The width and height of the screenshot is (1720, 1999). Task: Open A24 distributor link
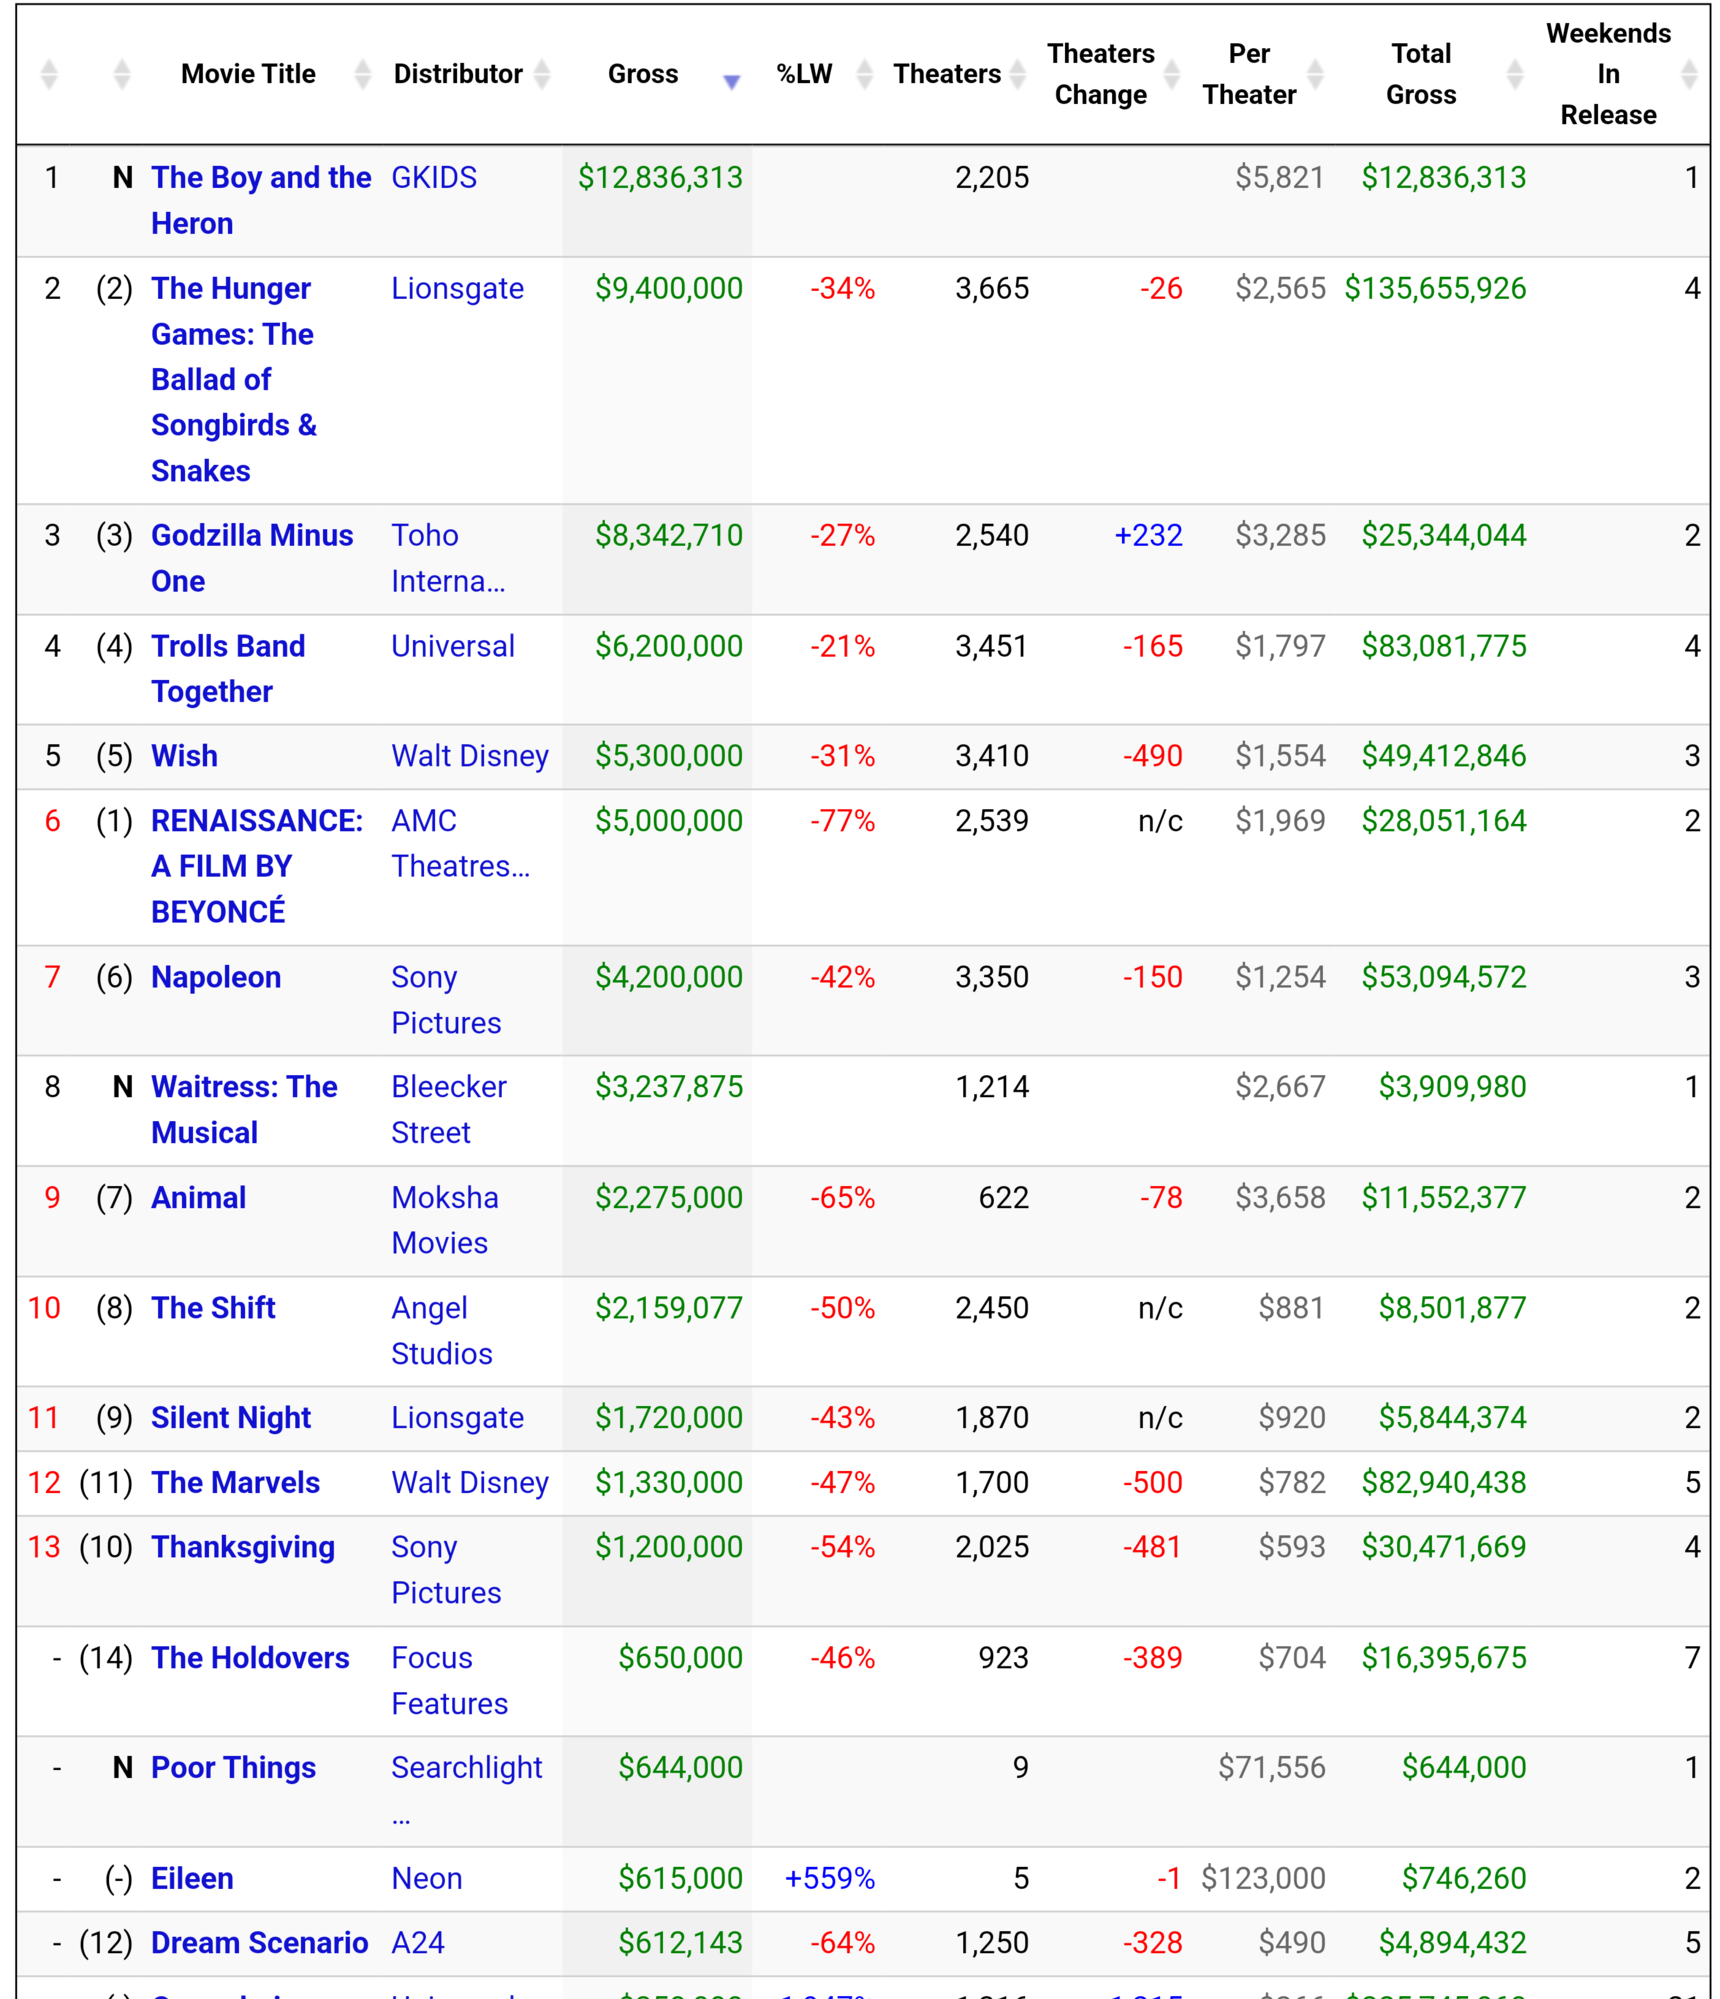pos(418,1942)
